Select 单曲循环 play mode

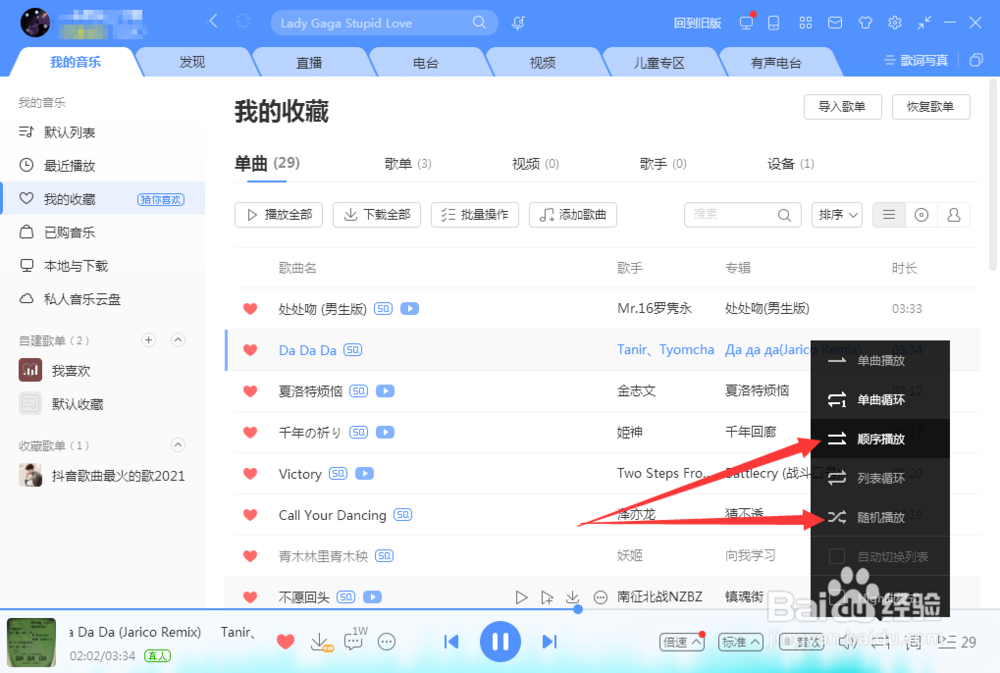(880, 400)
